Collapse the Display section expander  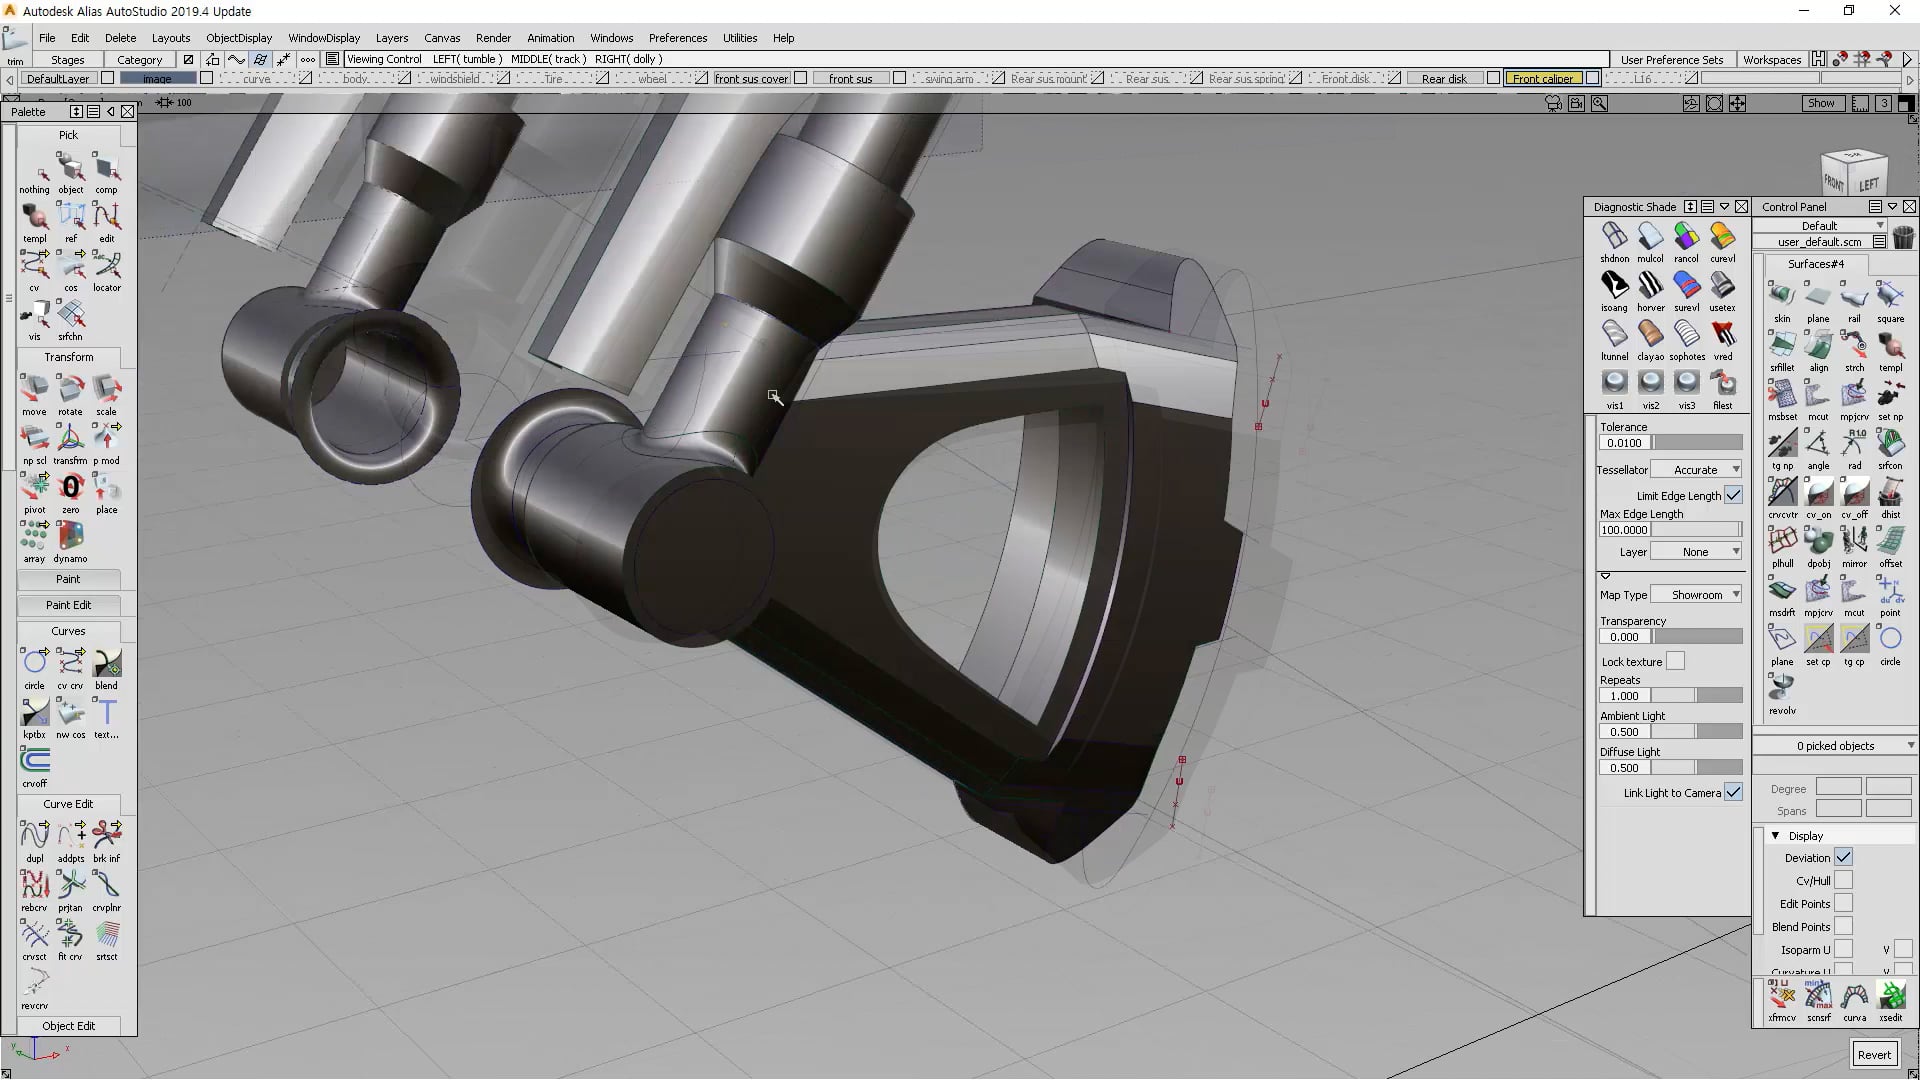tap(1775, 835)
